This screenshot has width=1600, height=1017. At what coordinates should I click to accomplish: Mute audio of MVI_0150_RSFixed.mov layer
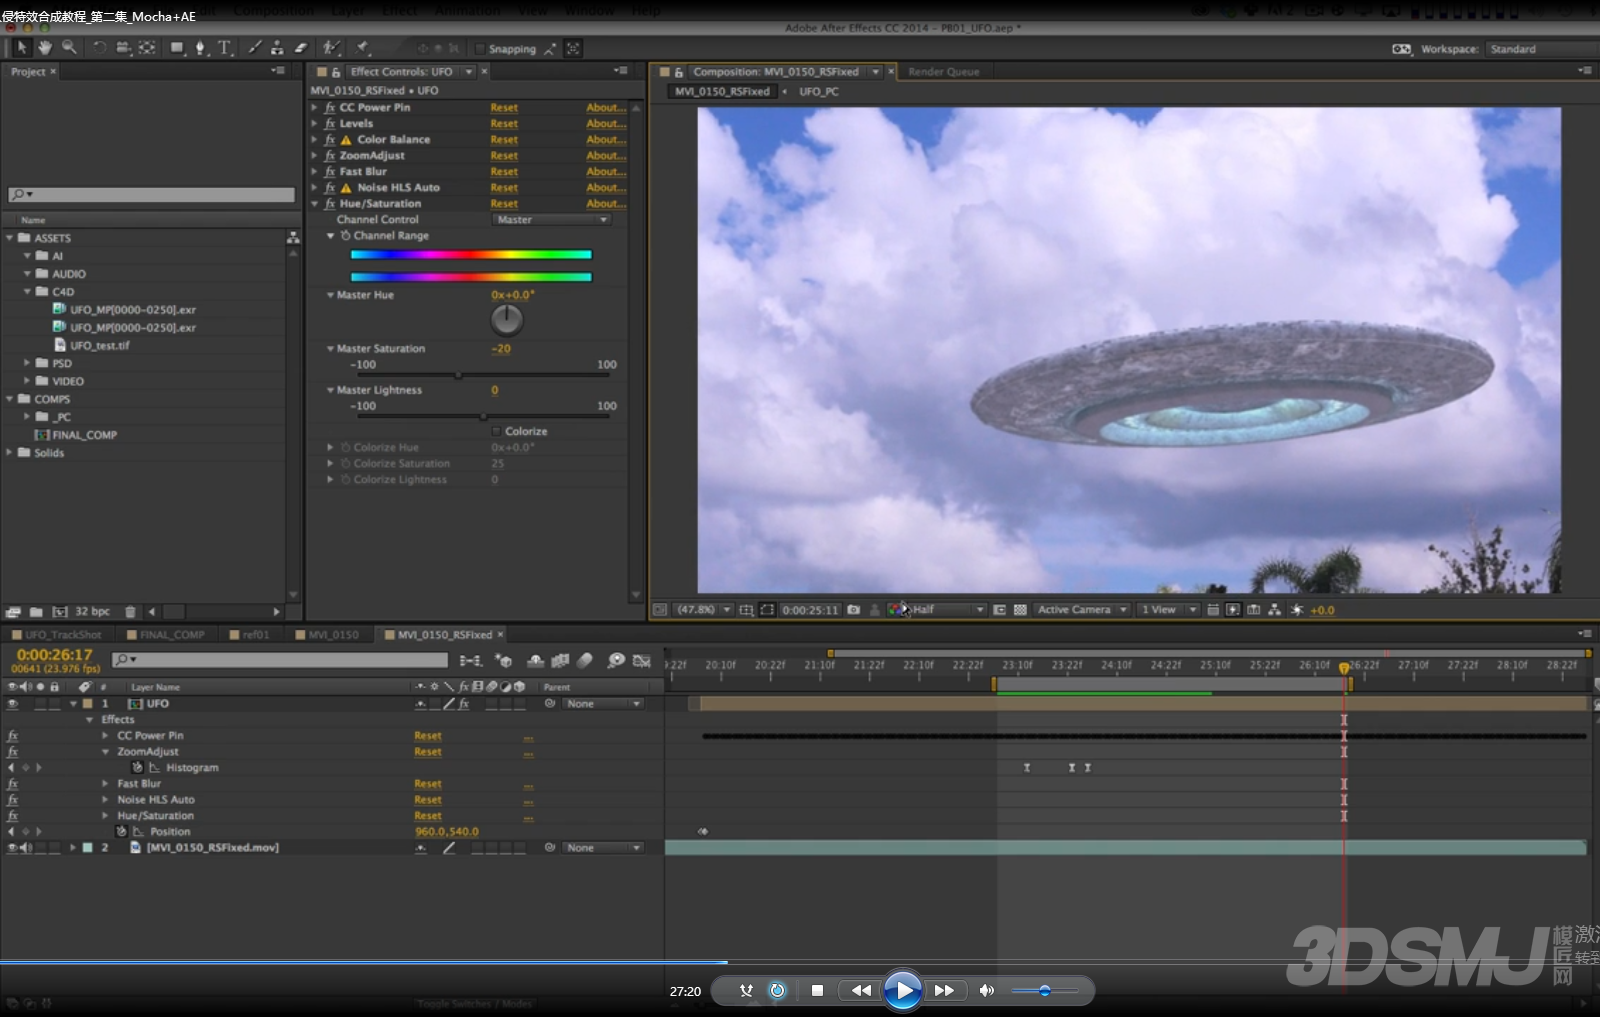point(25,848)
